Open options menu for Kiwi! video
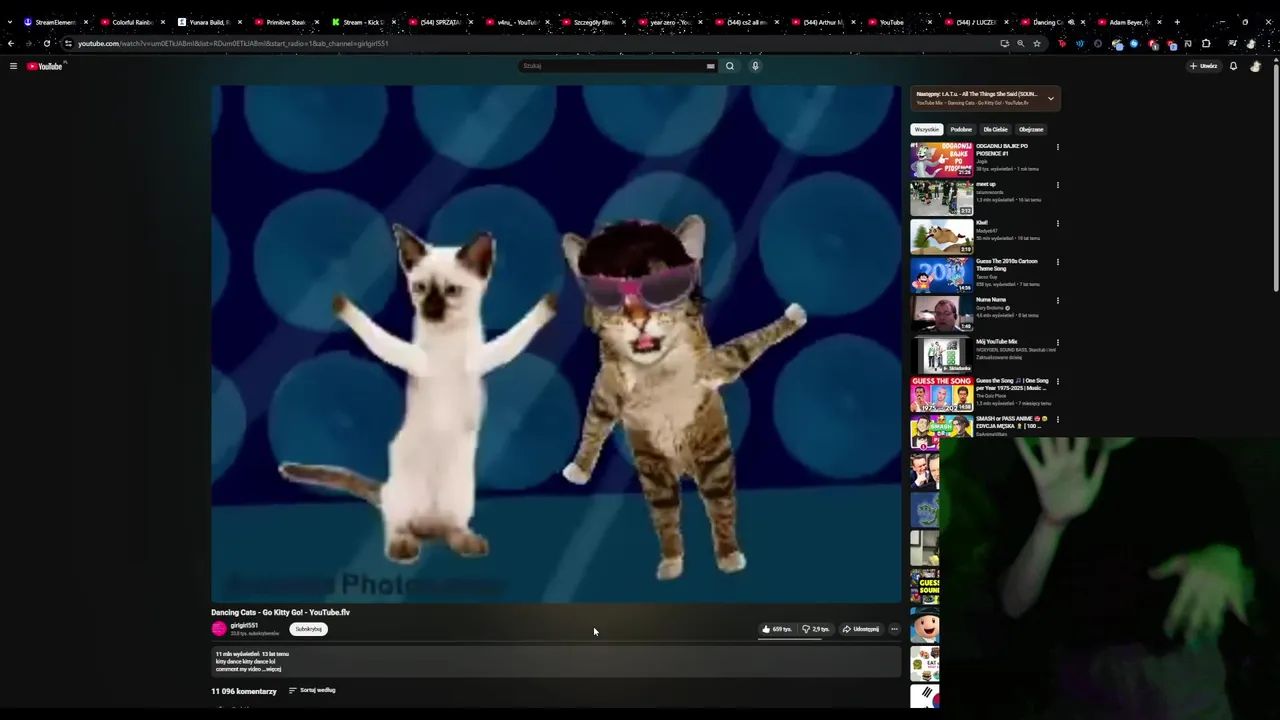 pyautogui.click(x=1057, y=224)
